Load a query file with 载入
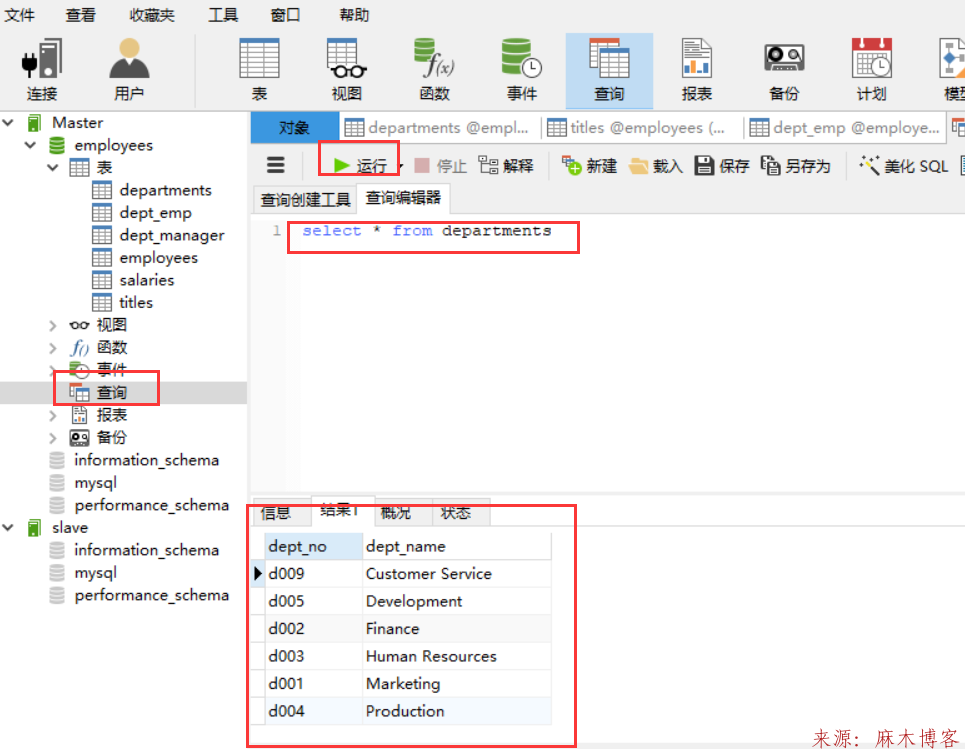This screenshot has width=965, height=749. click(656, 166)
